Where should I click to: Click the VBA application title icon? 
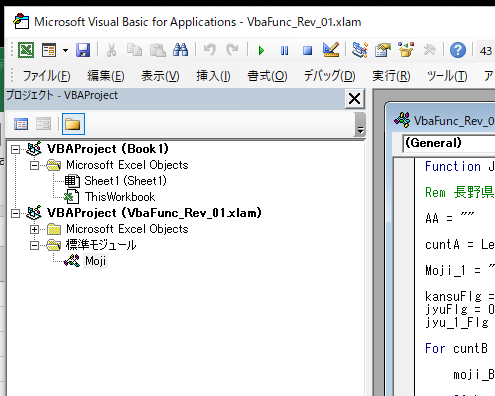[x=21, y=21]
